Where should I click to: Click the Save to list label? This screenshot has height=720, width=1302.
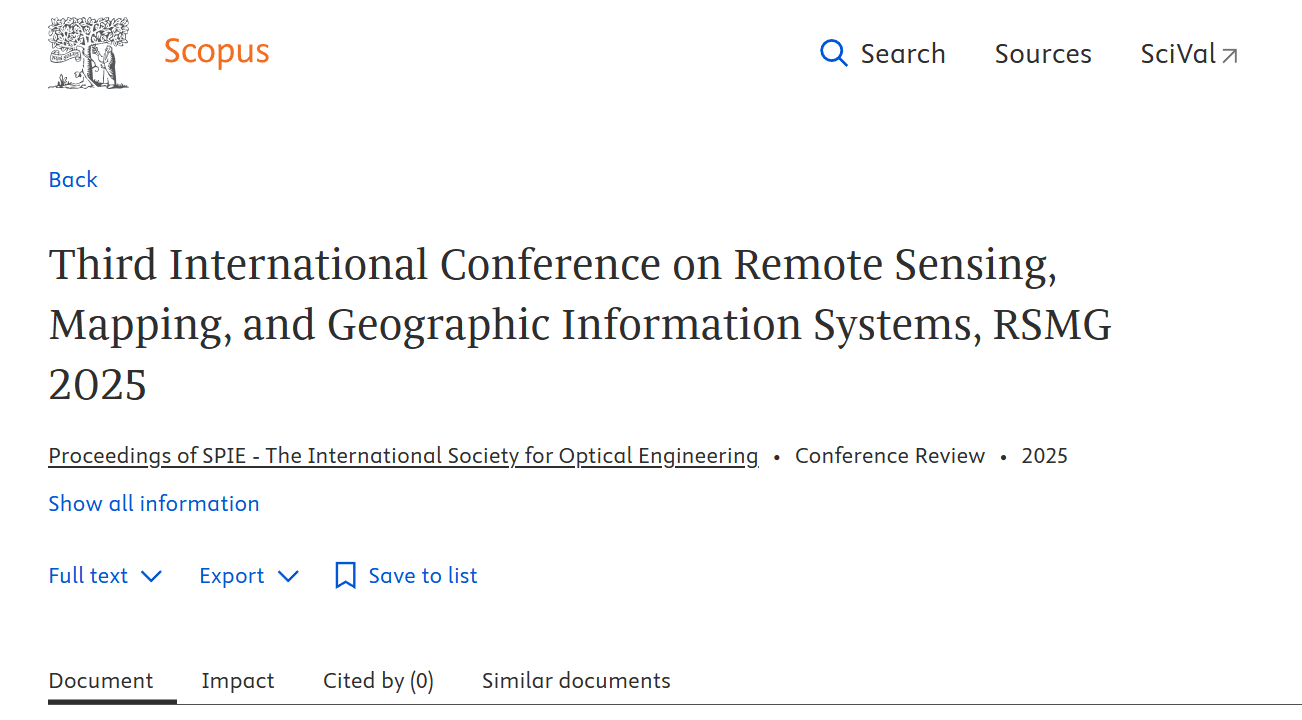pyautogui.click(x=423, y=576)
